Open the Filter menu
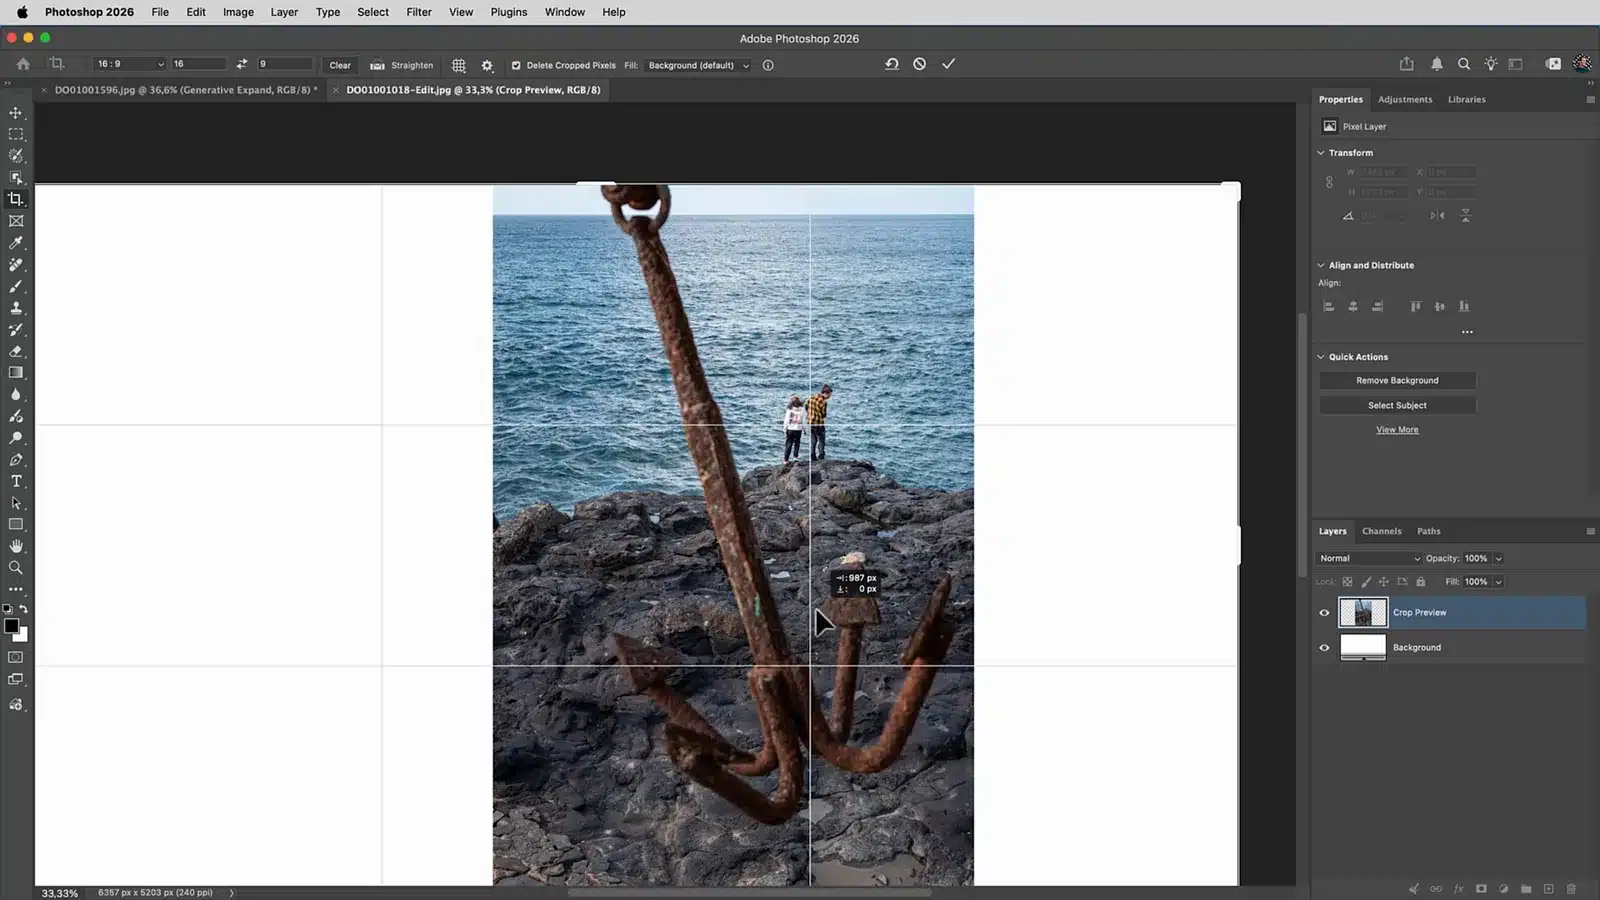This screenshot has width=1600, height=900. click(x=419, y=12)
